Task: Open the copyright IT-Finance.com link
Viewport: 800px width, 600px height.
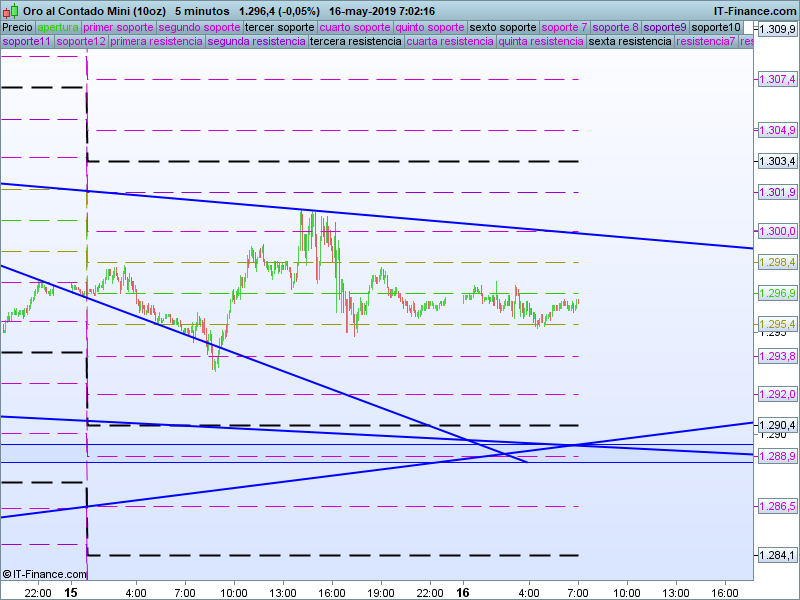Action: click(38, 574)
